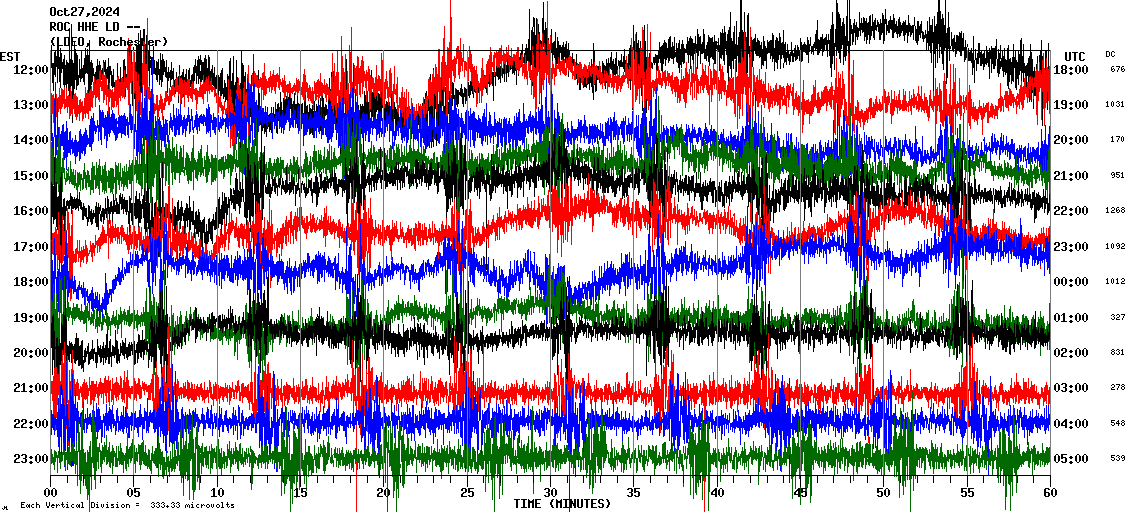This screenshot has height=519, width=1130.
Task: Click the DC offset value 1268
Action: tap(1115, 211)
